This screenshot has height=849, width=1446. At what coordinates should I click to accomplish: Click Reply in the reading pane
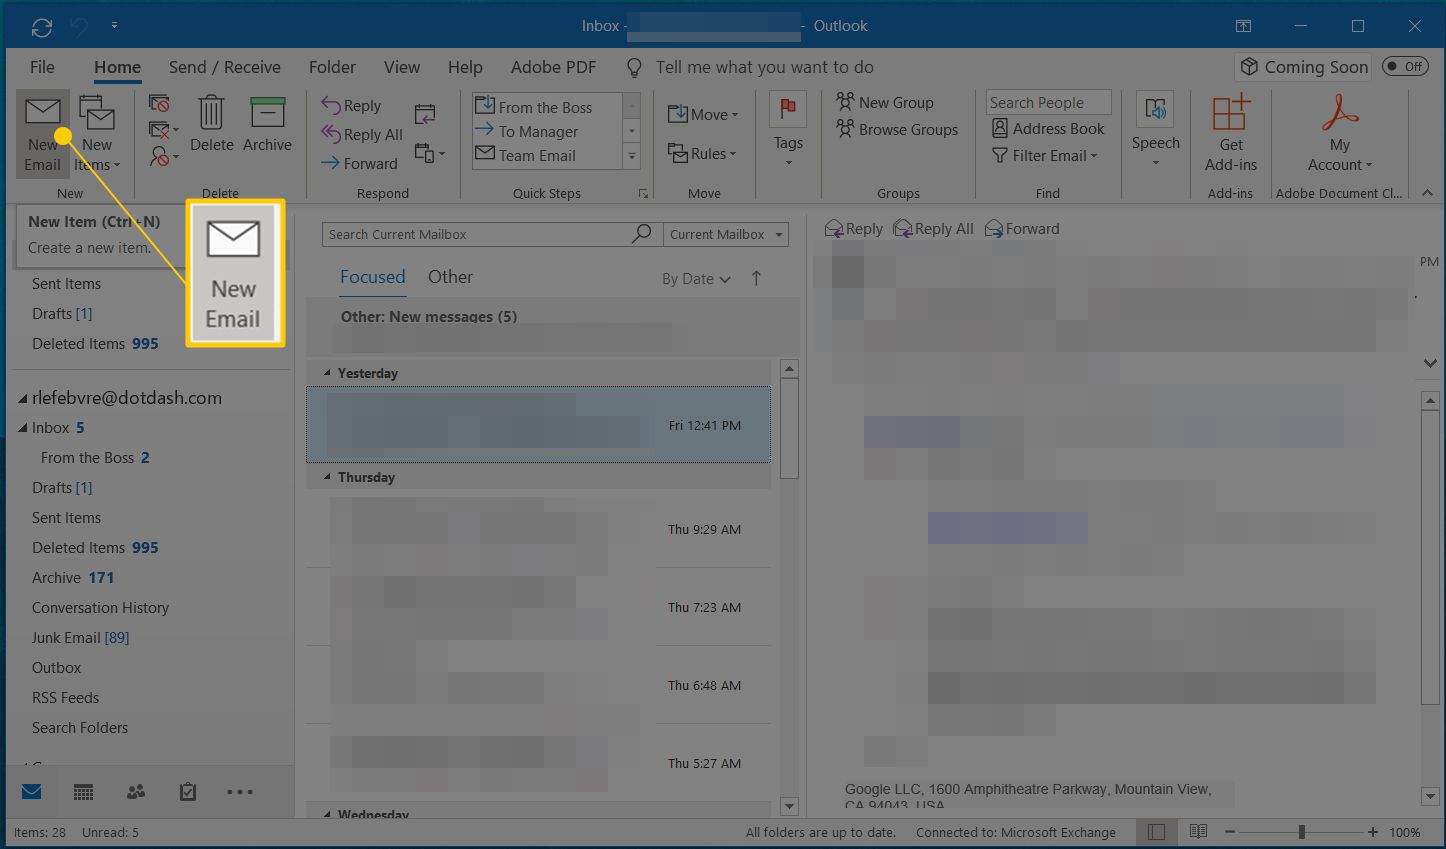click(854, 229)
